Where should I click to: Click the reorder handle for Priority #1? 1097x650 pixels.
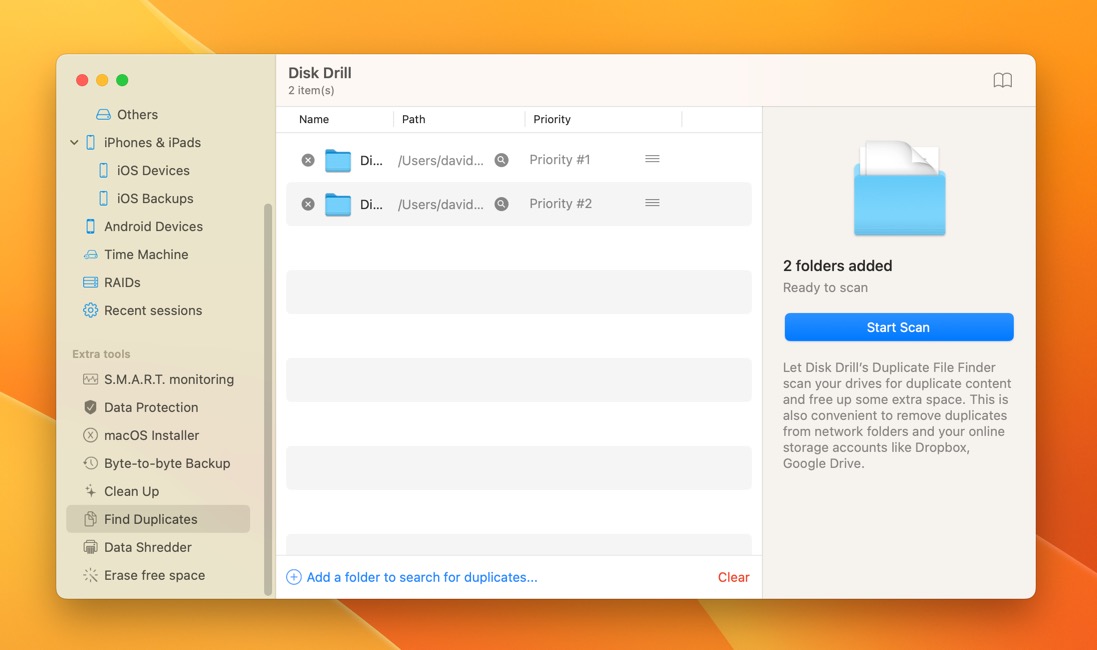pos(652,159)
